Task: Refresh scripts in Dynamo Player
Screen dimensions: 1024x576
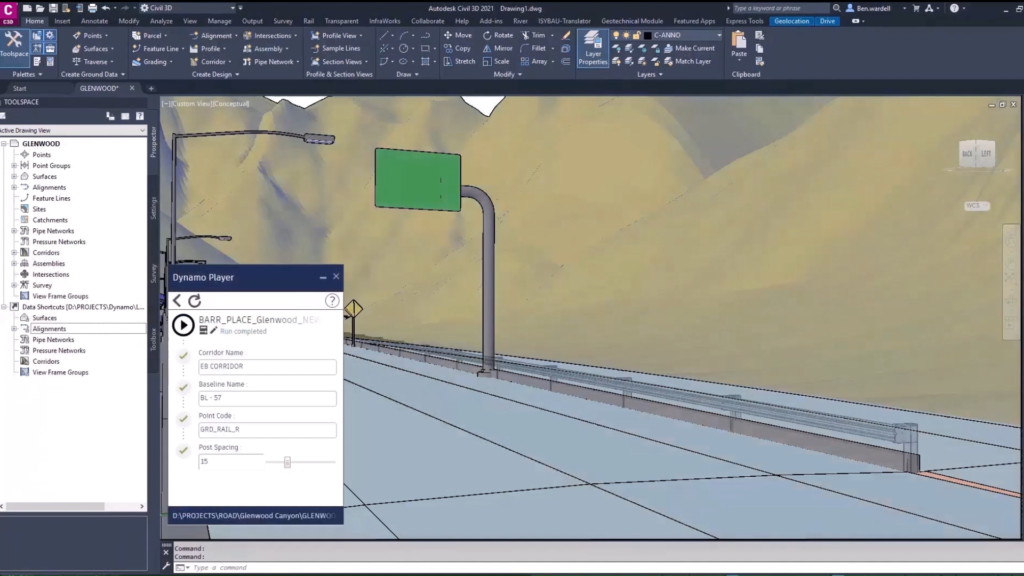Action: (194, 299)
